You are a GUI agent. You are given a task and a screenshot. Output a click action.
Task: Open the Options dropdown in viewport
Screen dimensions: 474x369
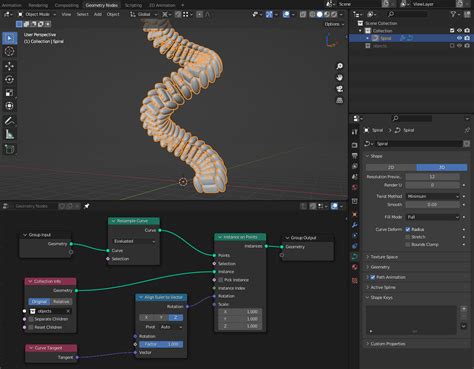(x=334, y=24)
